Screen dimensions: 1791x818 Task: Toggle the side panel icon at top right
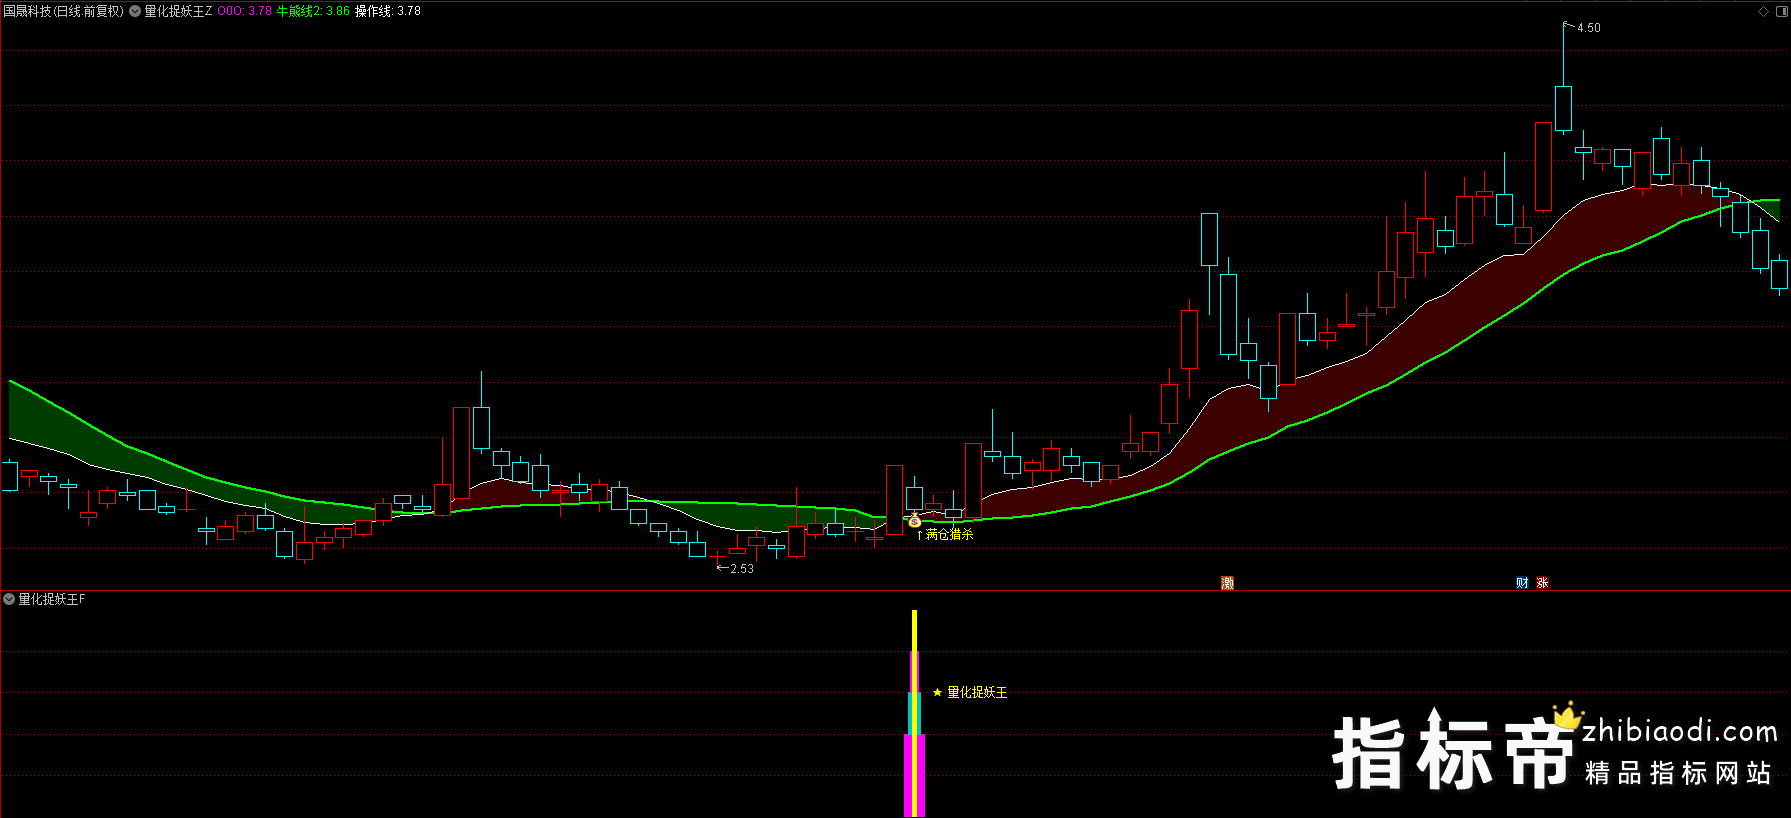(x=1780, y=11)
